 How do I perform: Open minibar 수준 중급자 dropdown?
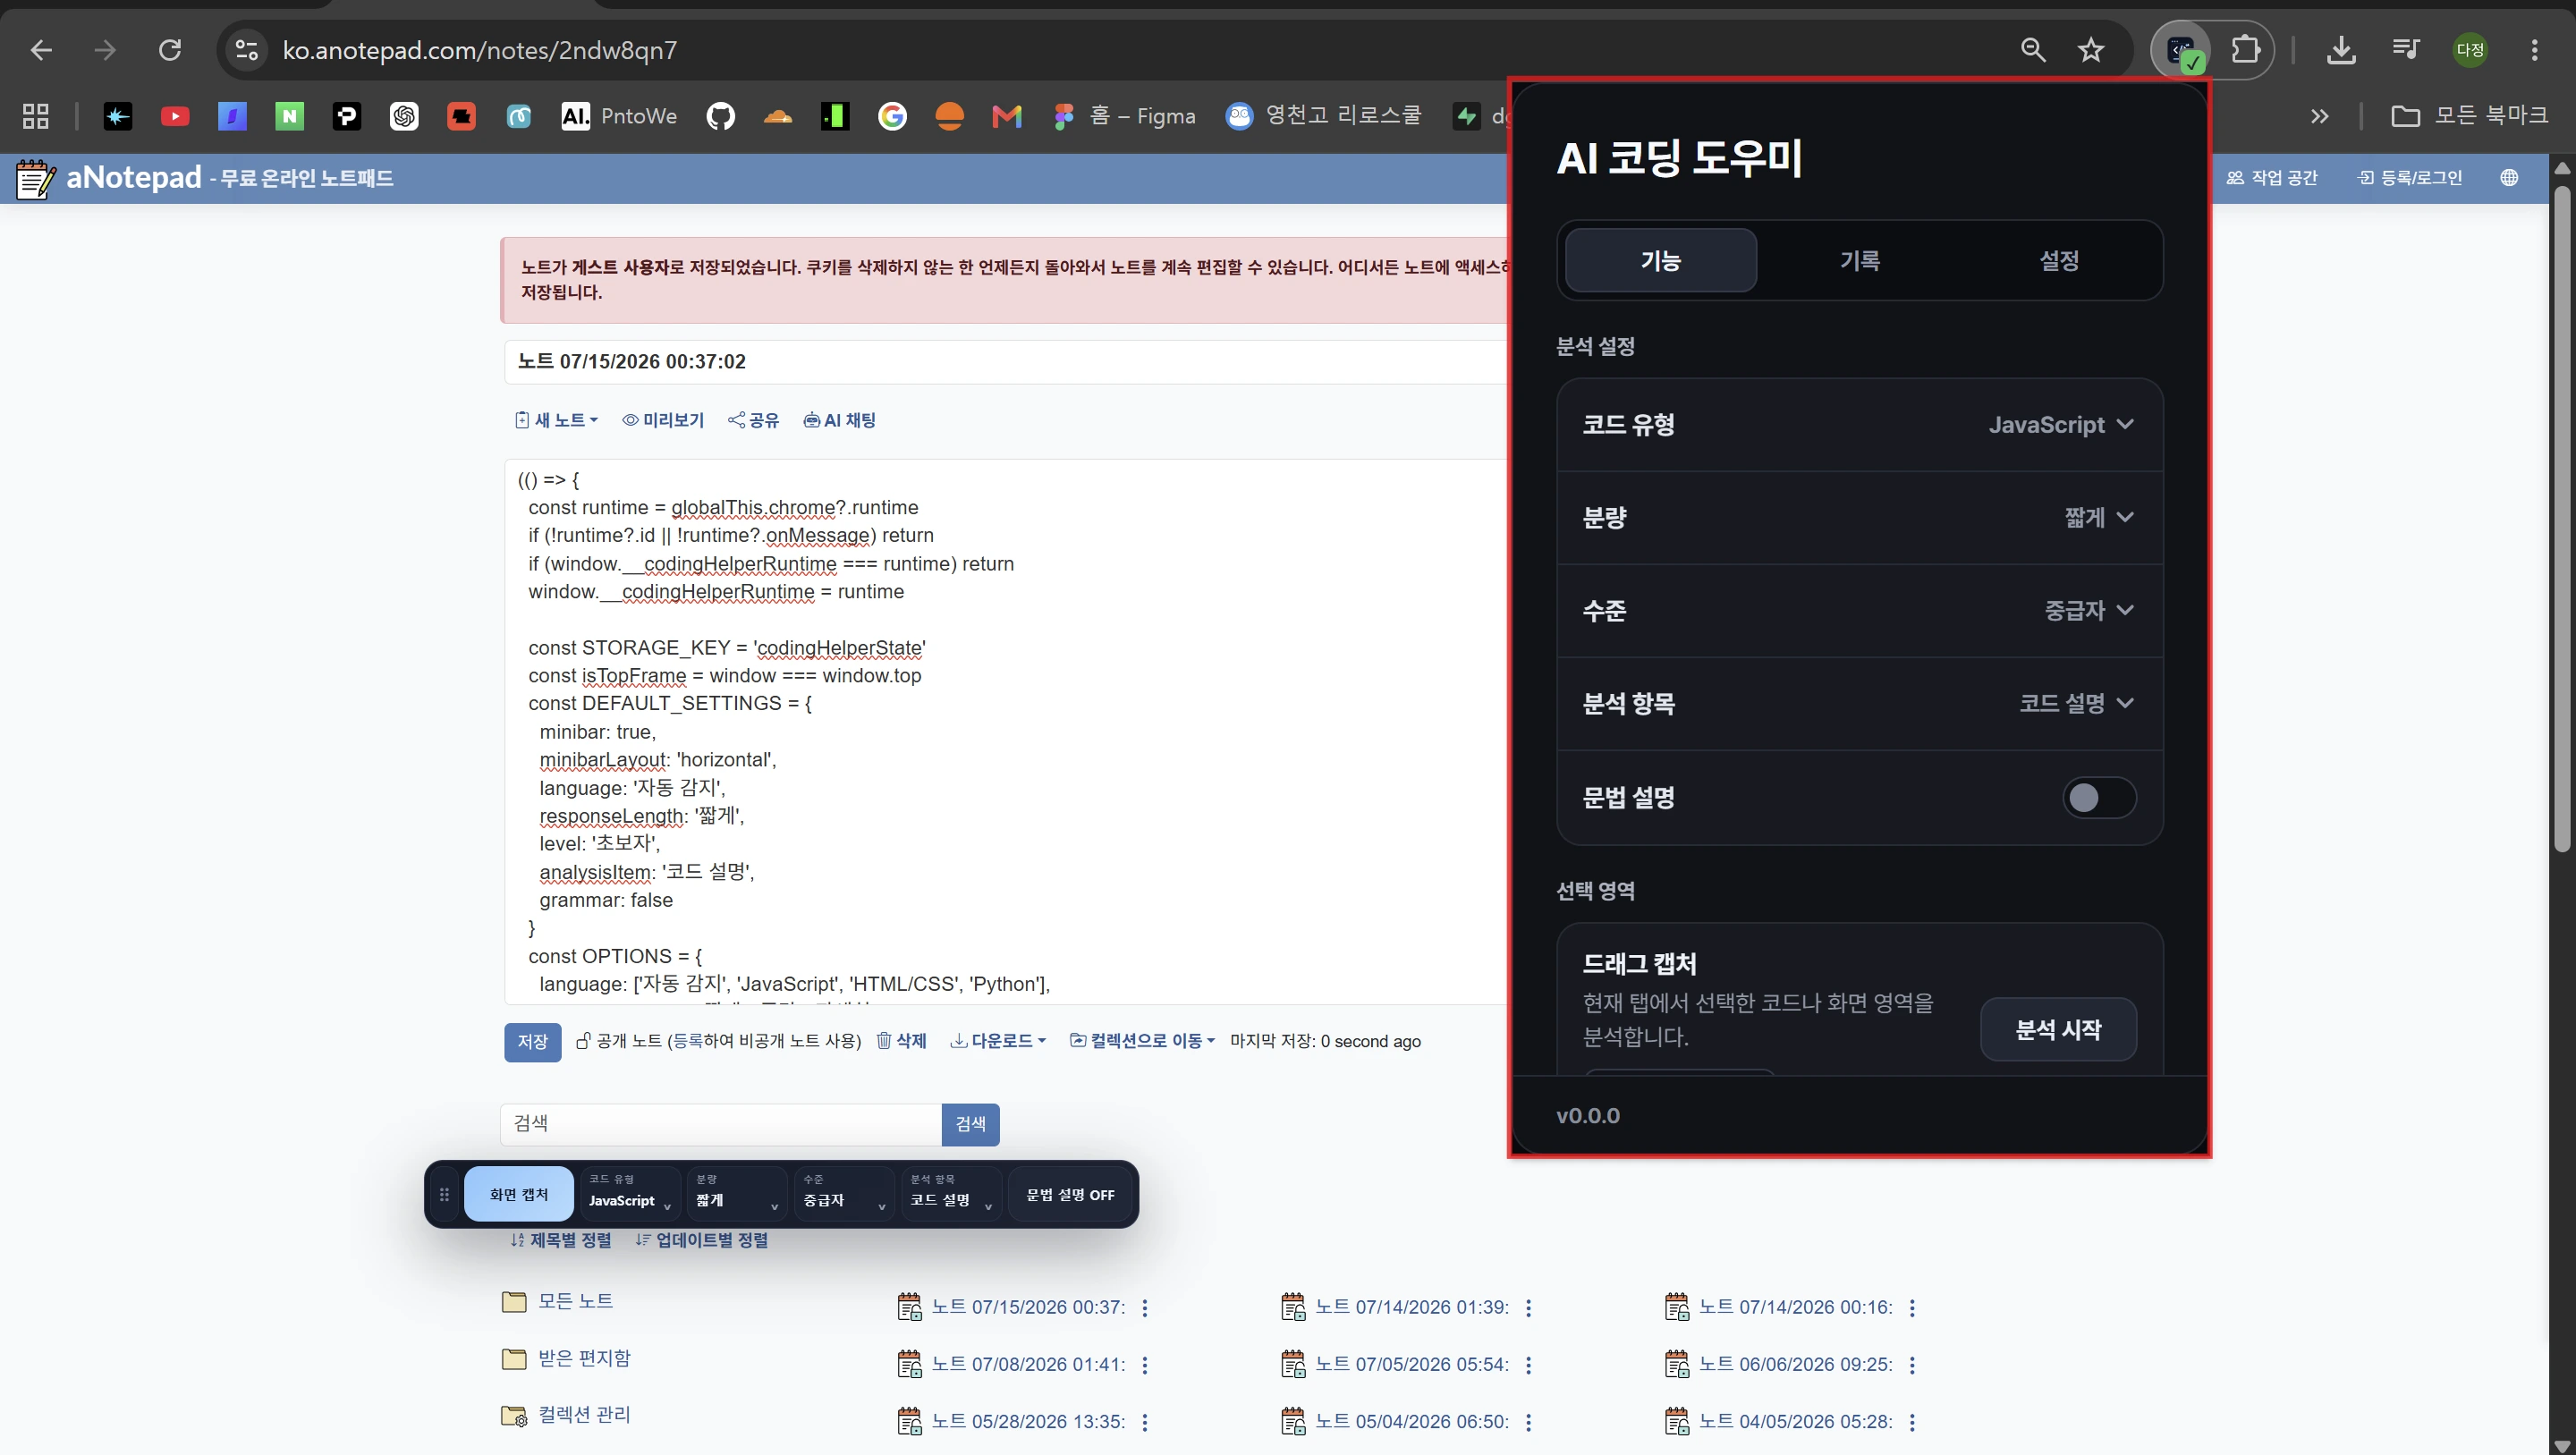[844, 1194]
